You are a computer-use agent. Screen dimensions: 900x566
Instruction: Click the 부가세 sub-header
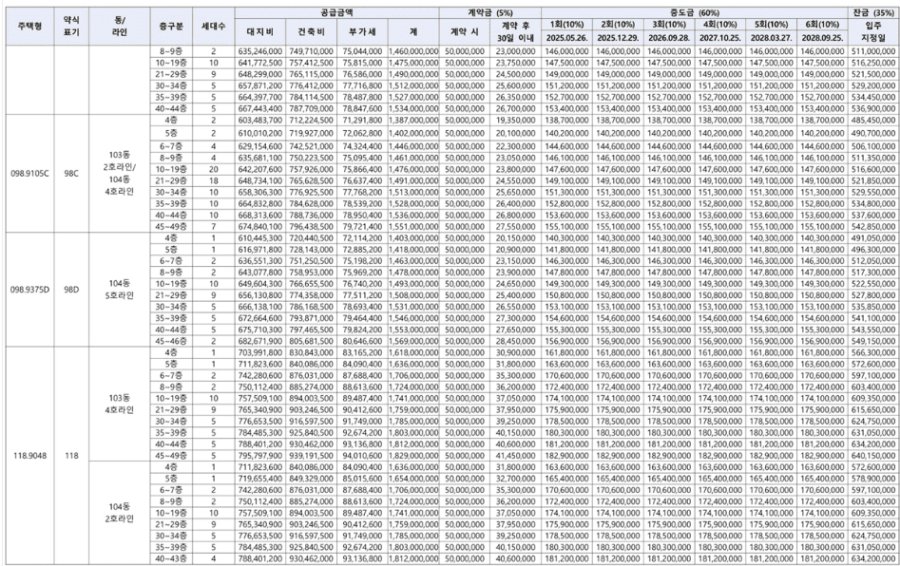point(362,32)
